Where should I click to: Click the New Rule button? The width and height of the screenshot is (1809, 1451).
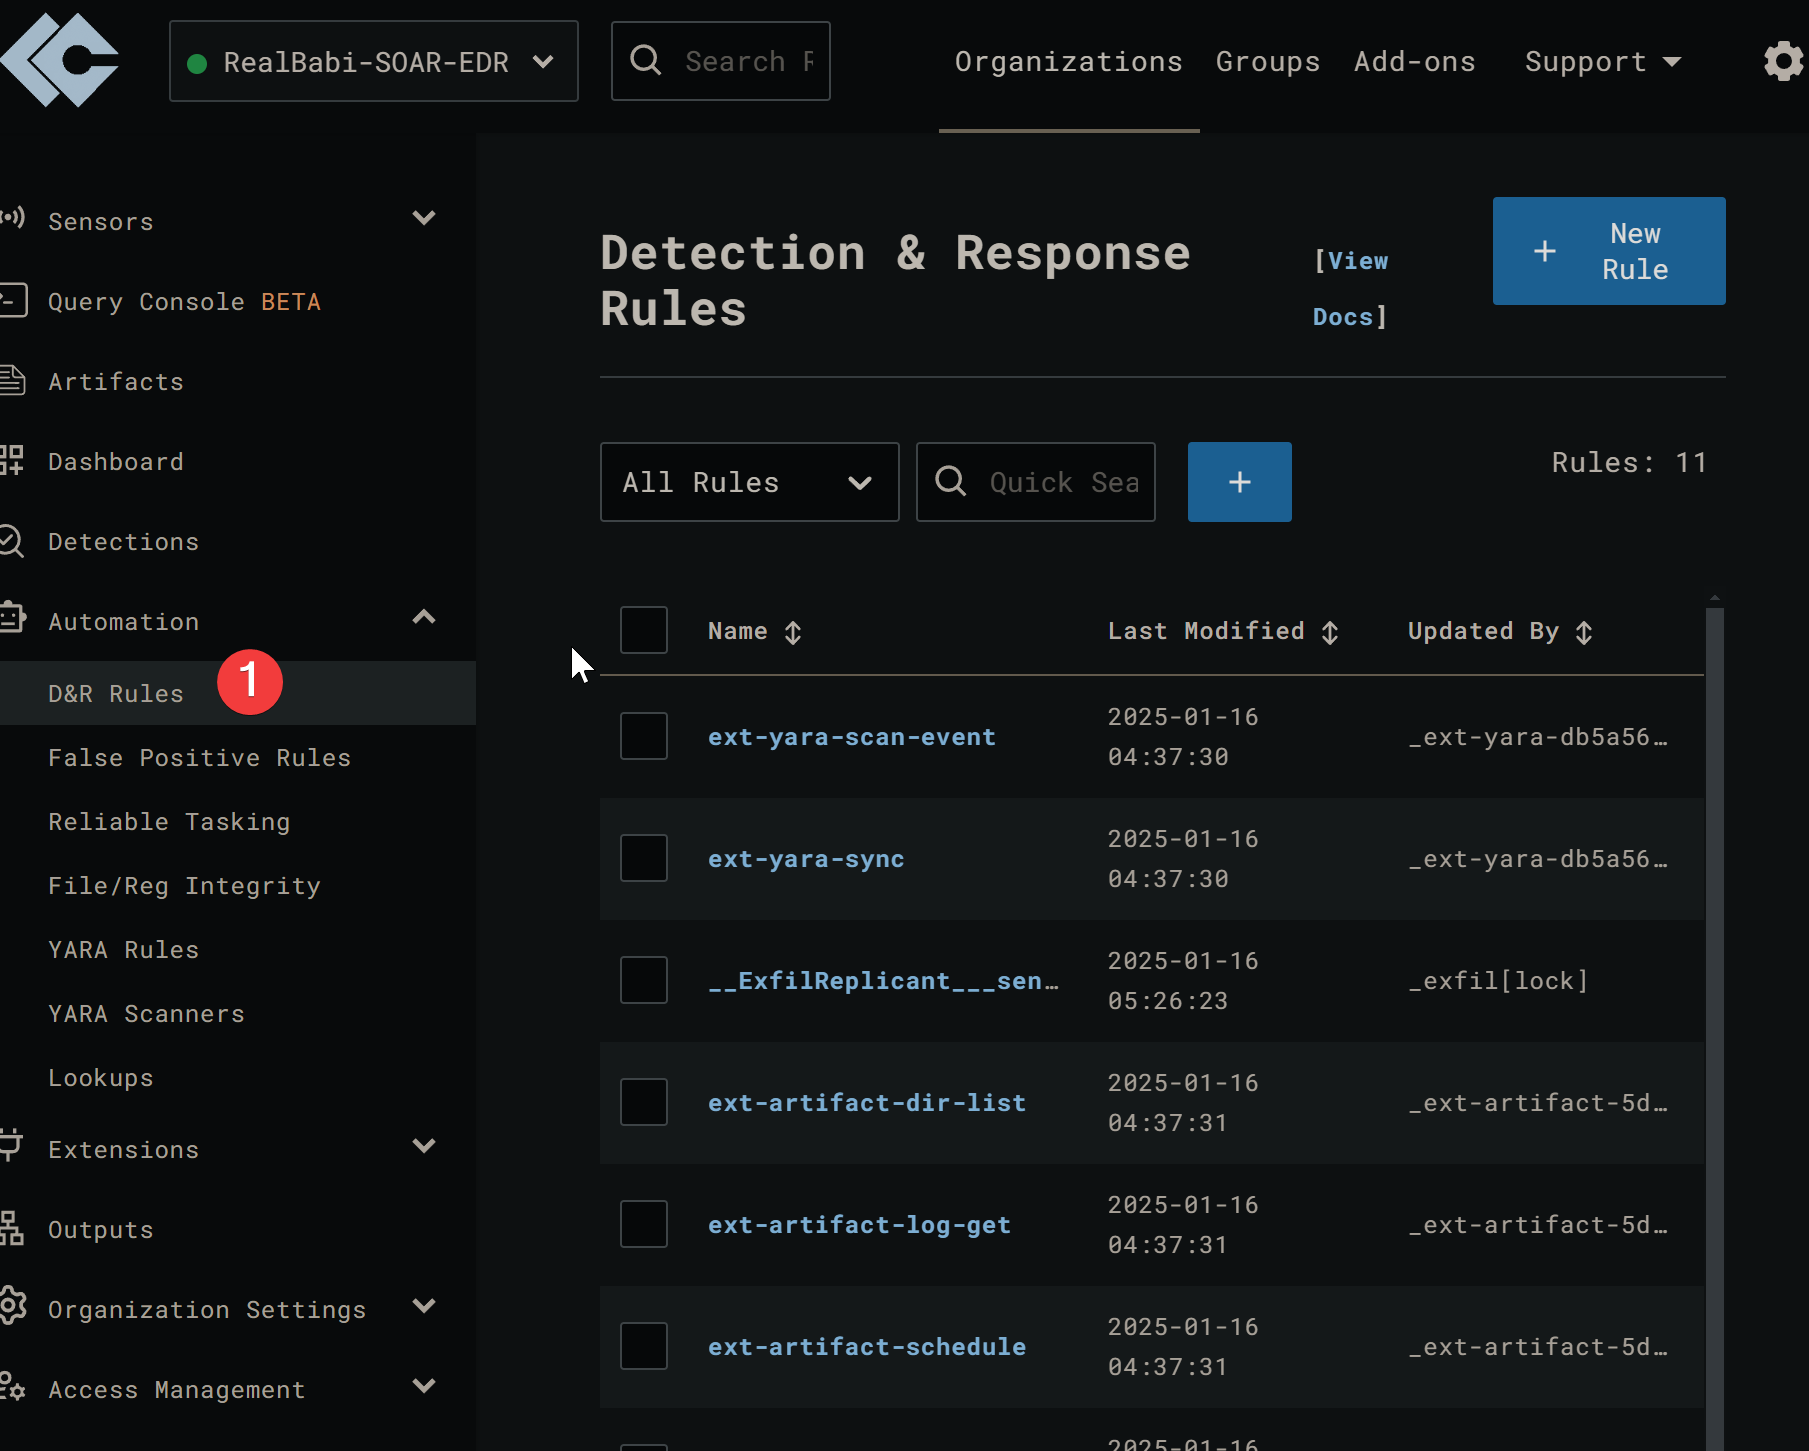tap(1609, 251)
